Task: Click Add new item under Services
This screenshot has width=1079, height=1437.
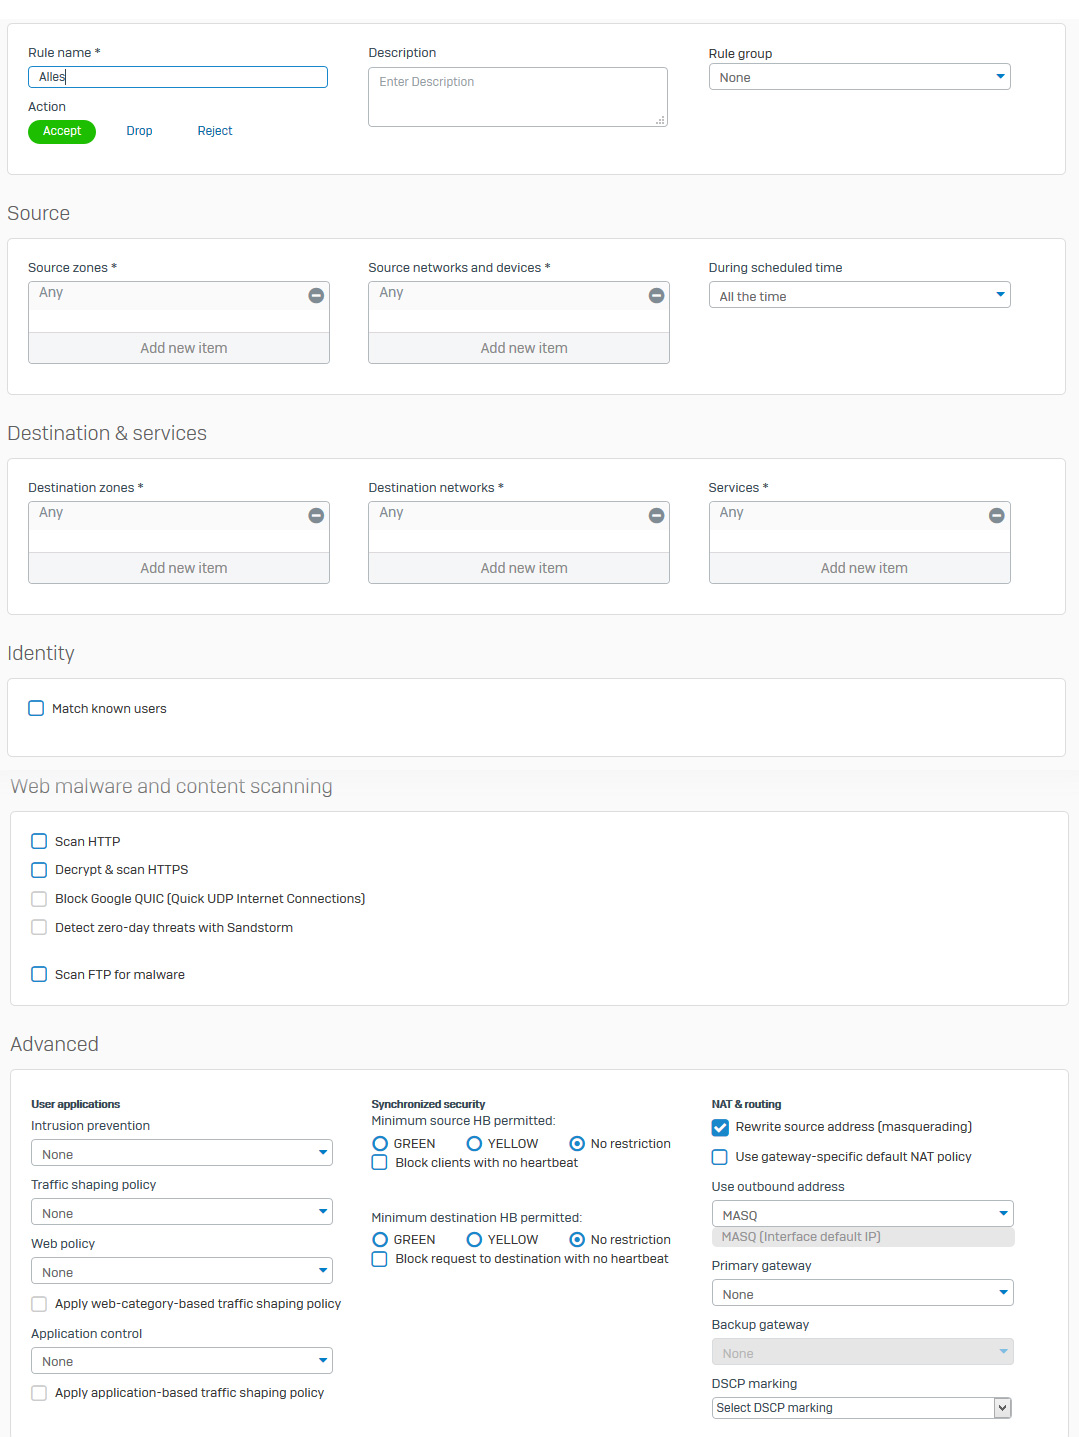Action: click(863, 568)
